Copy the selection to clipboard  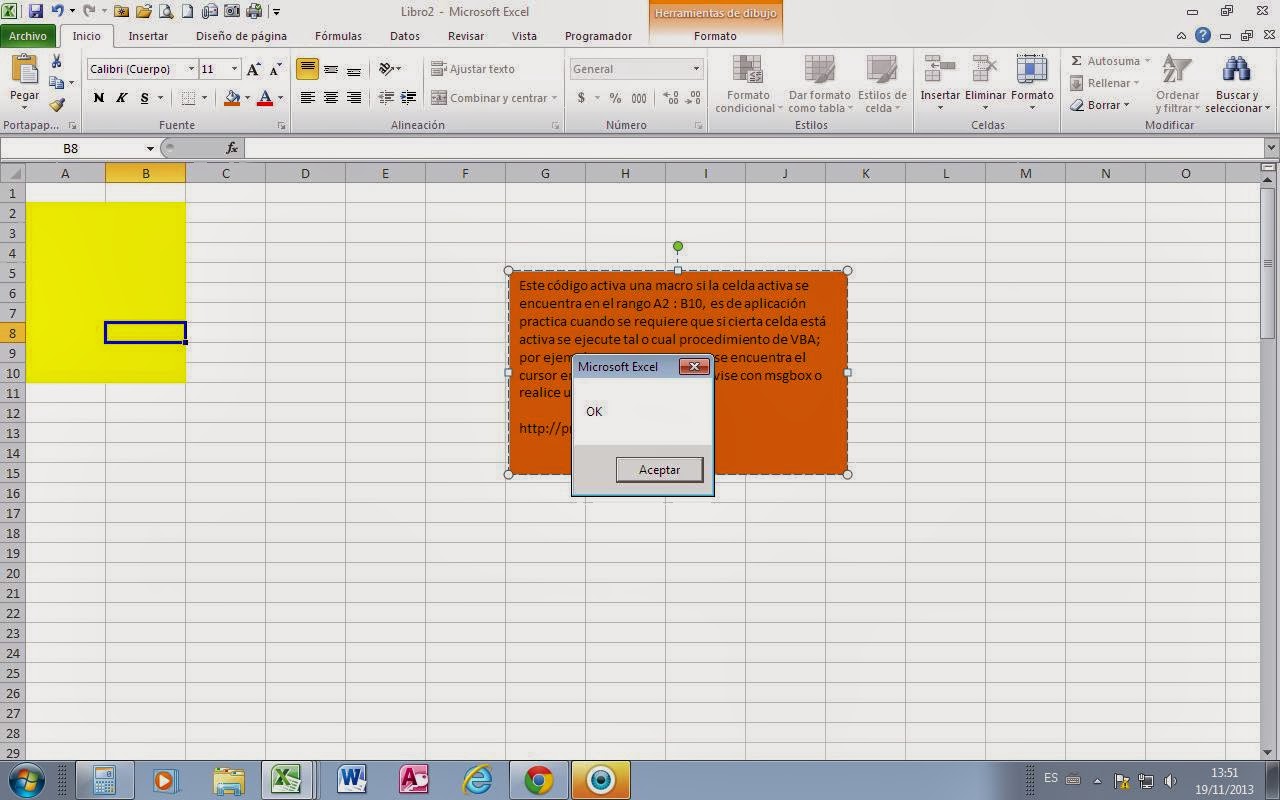tap(57, 83)
